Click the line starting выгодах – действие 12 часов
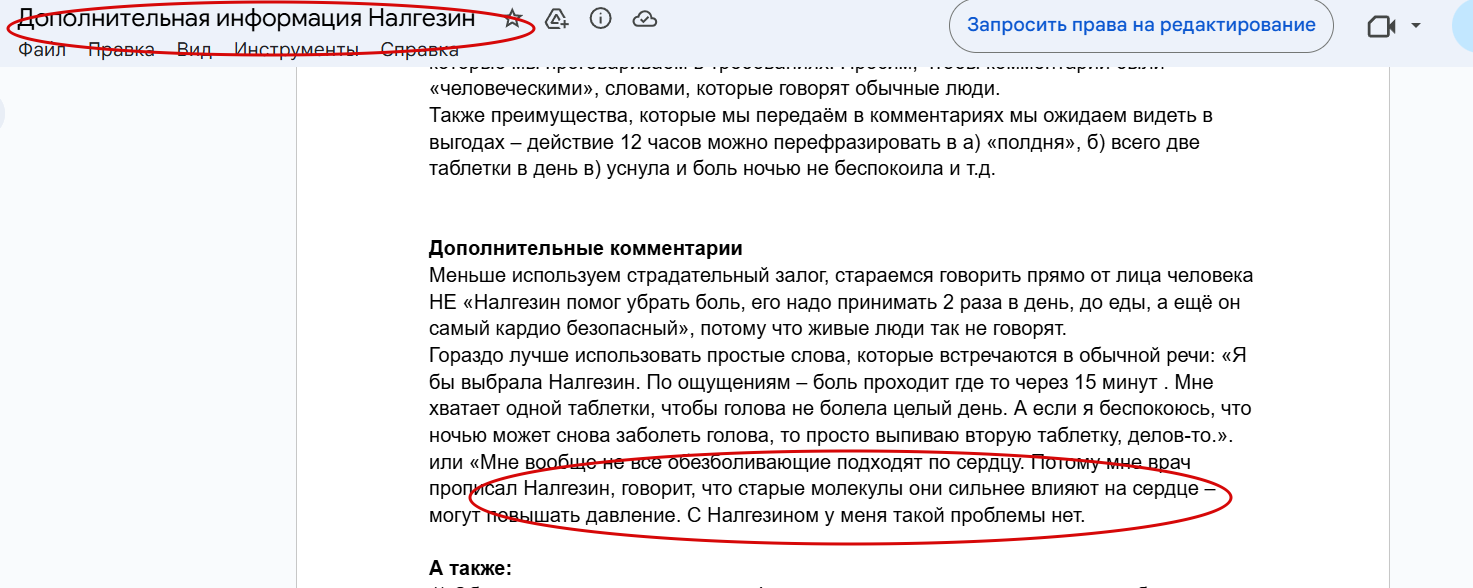 (814, 143)
